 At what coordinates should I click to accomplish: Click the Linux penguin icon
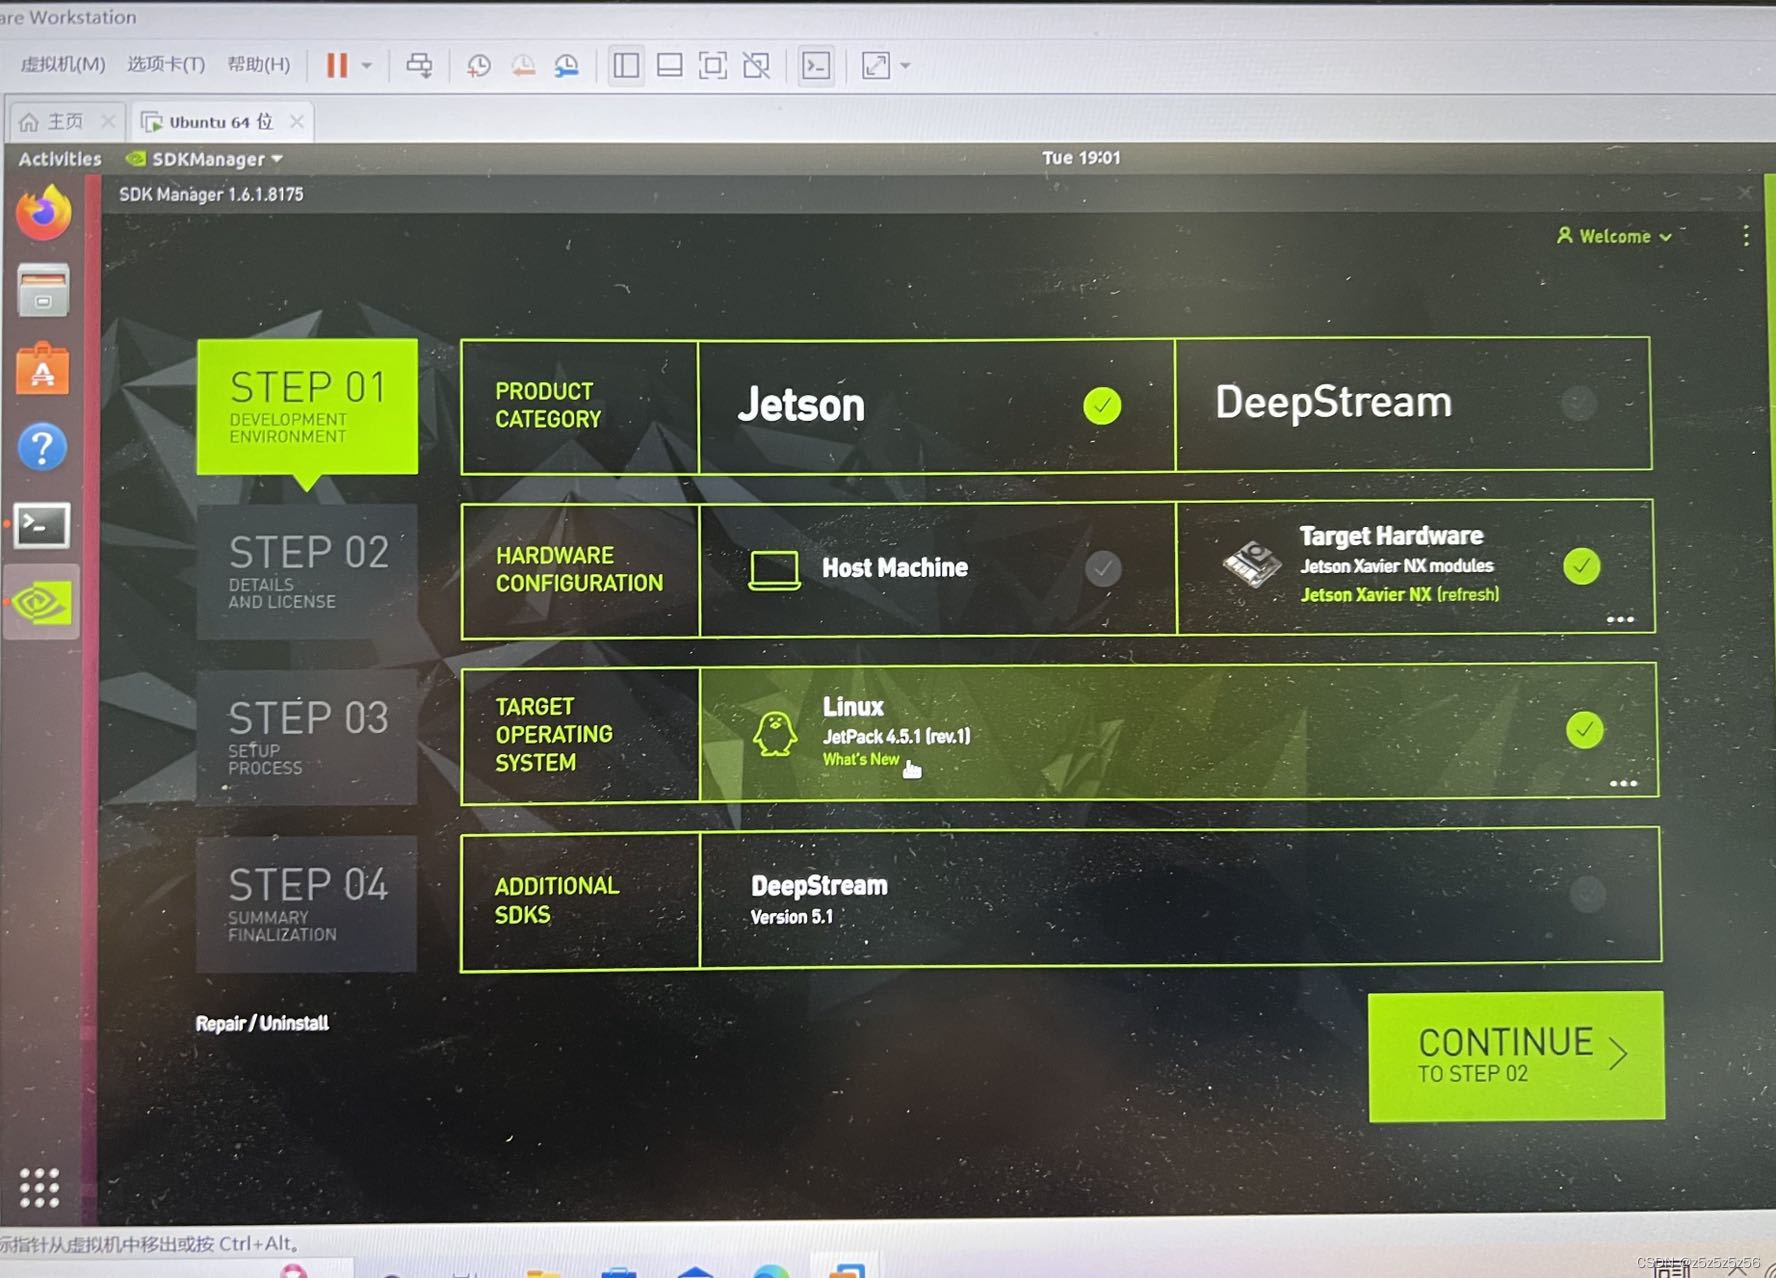pyautogui.click(x=775, y=733)
